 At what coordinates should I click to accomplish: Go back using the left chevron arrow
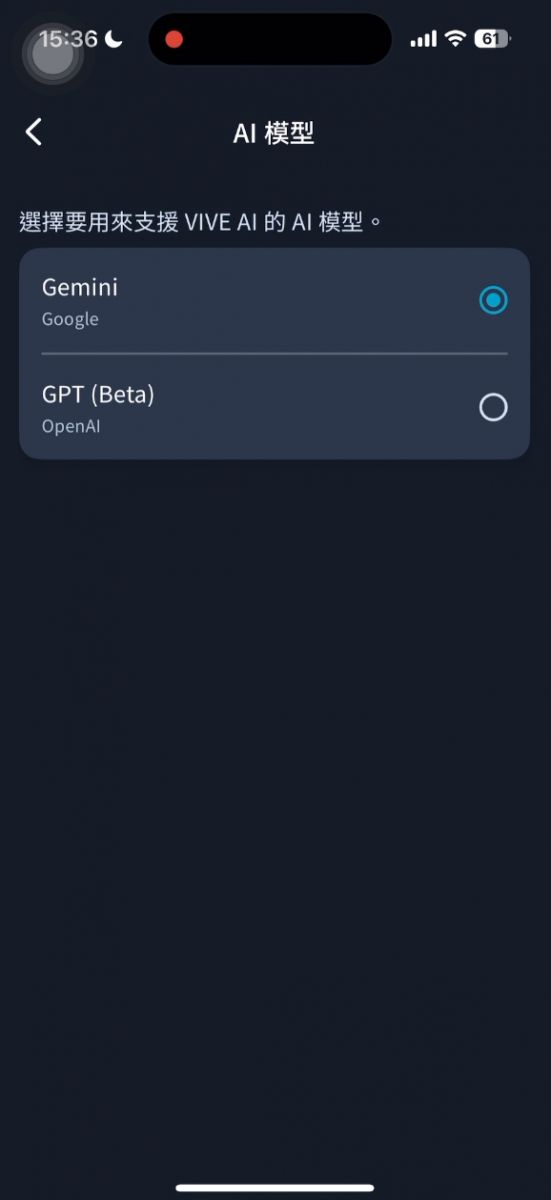point(34,132)
